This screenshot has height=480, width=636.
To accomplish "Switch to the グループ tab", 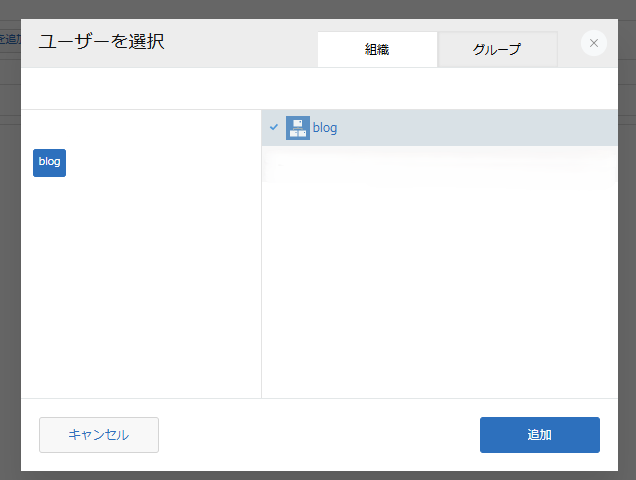I will [x=498, y=50].
